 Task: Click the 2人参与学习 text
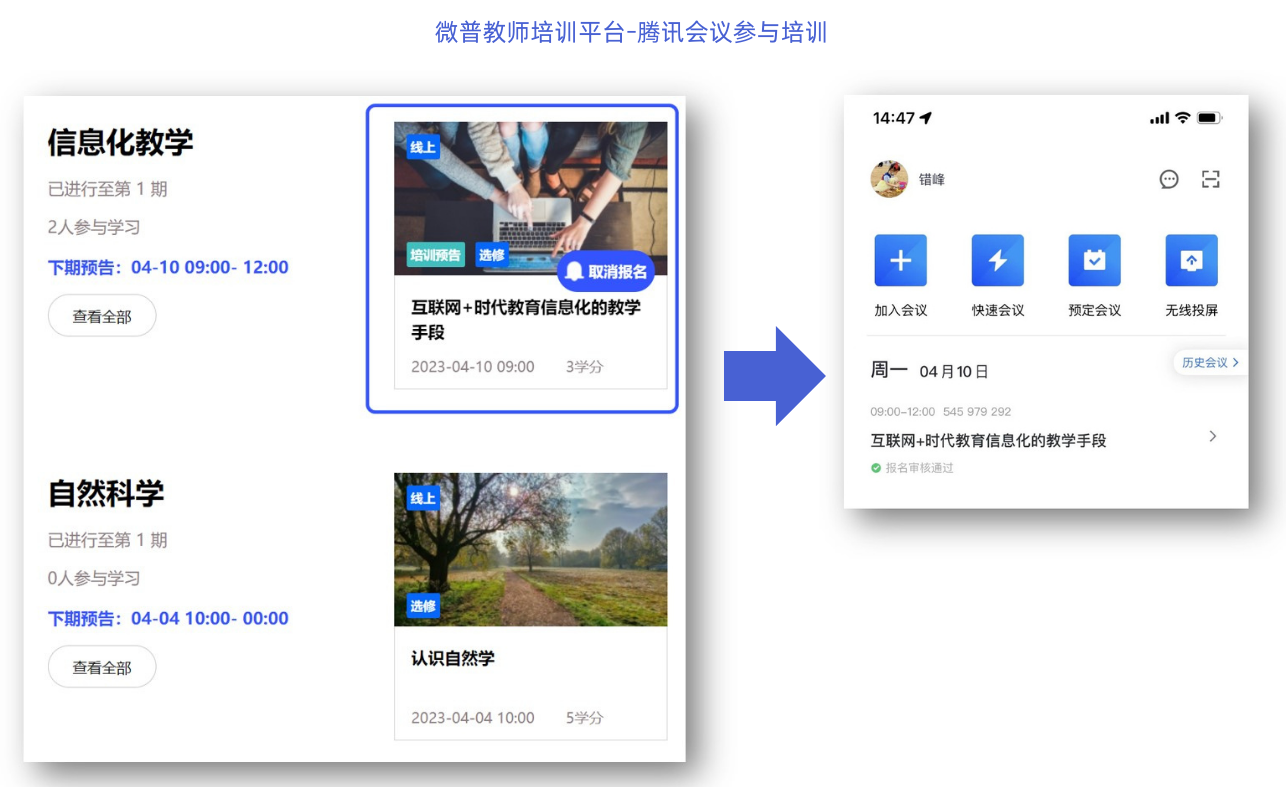tap(94, 227)
